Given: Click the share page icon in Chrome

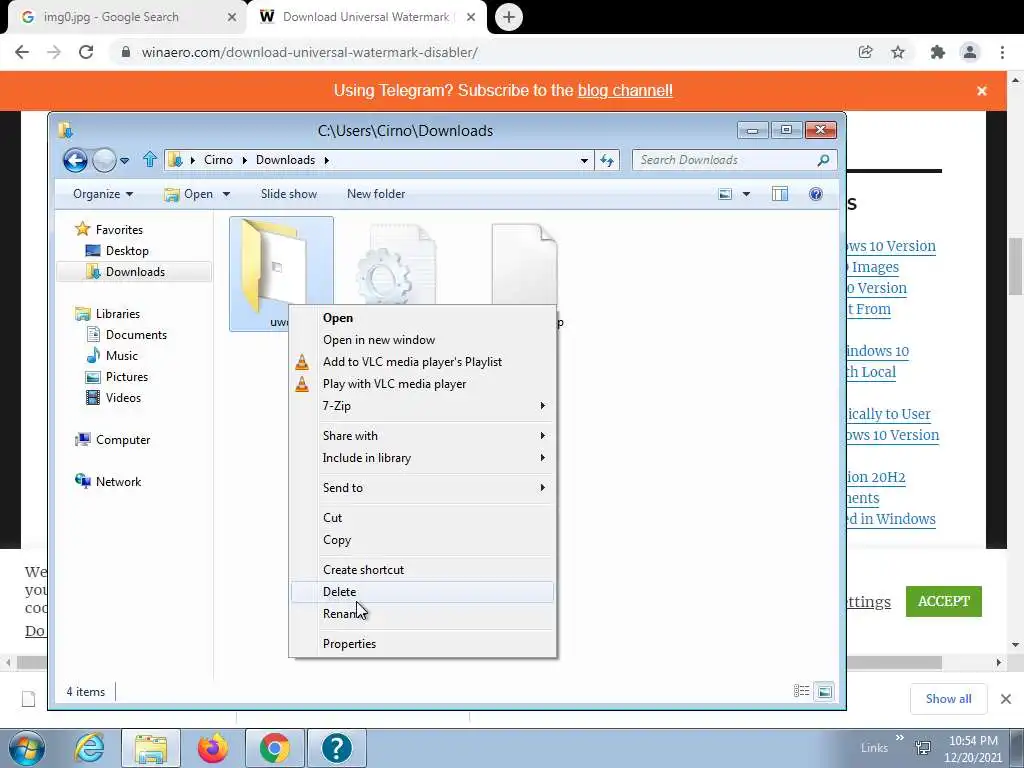Looking at the screenshot, I should pos(866,52).
